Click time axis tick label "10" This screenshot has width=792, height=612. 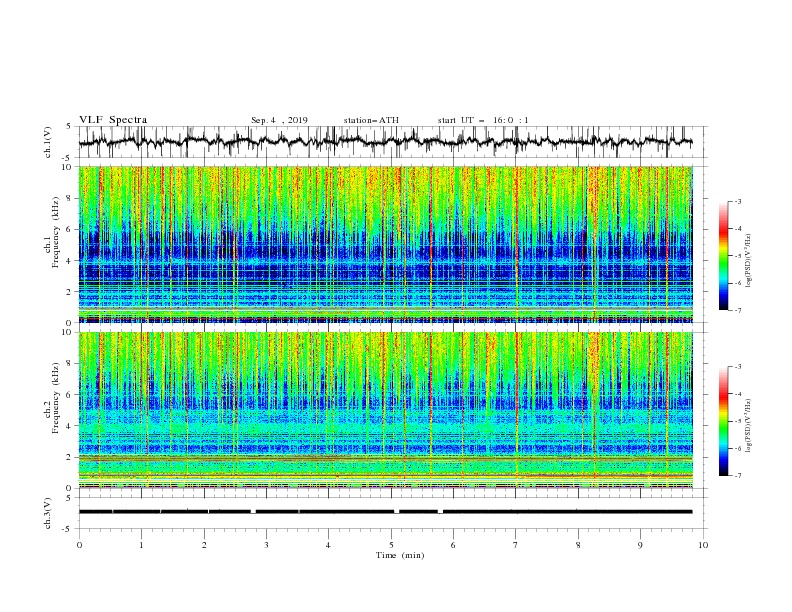(703, 545)
